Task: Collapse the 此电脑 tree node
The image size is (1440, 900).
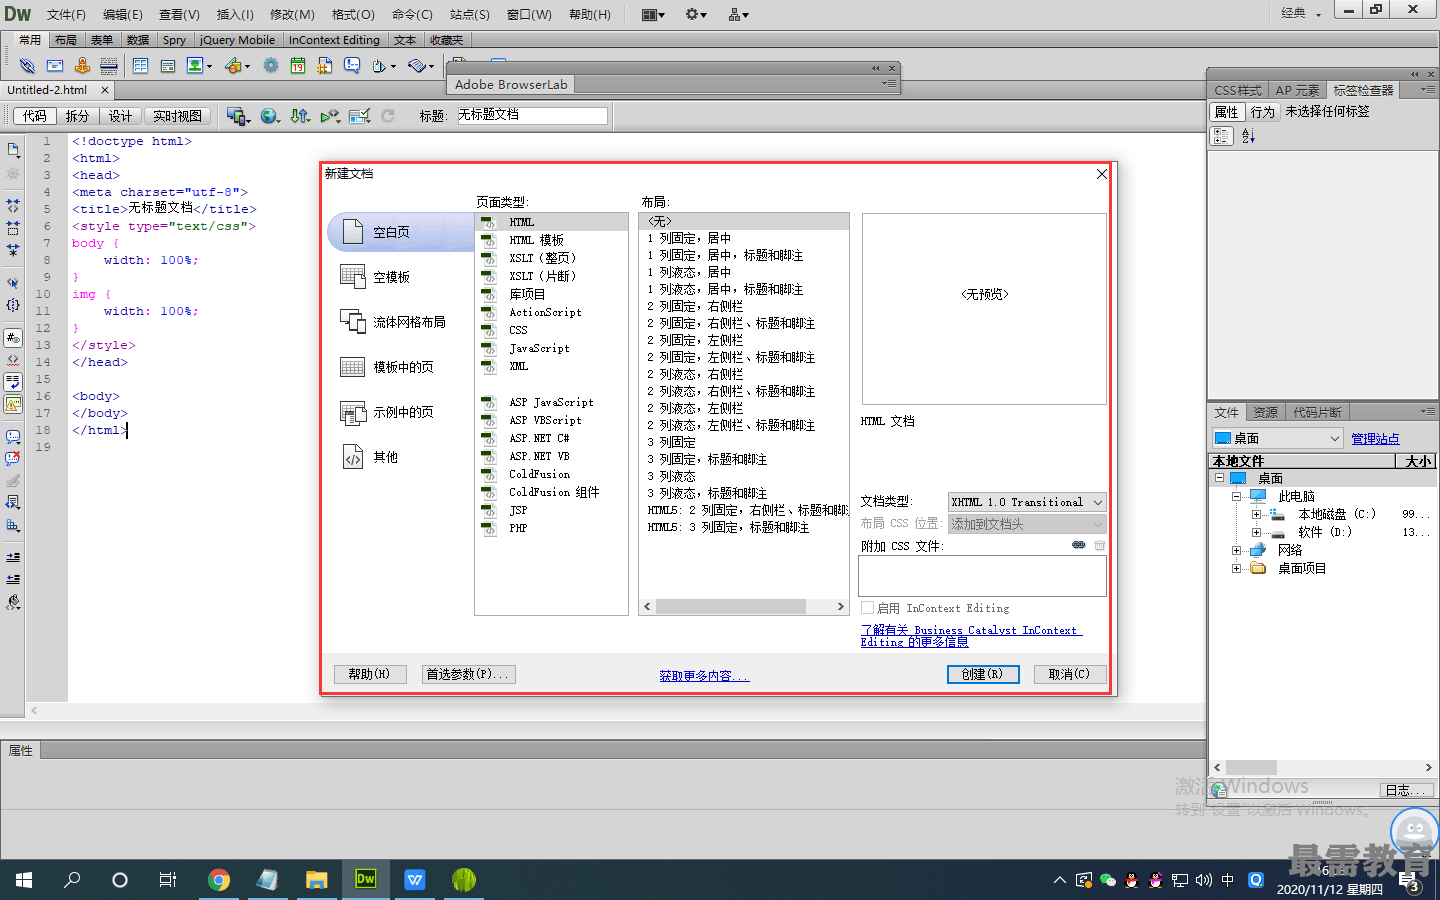Action: pyautogui.click(x=1237, y=496)
